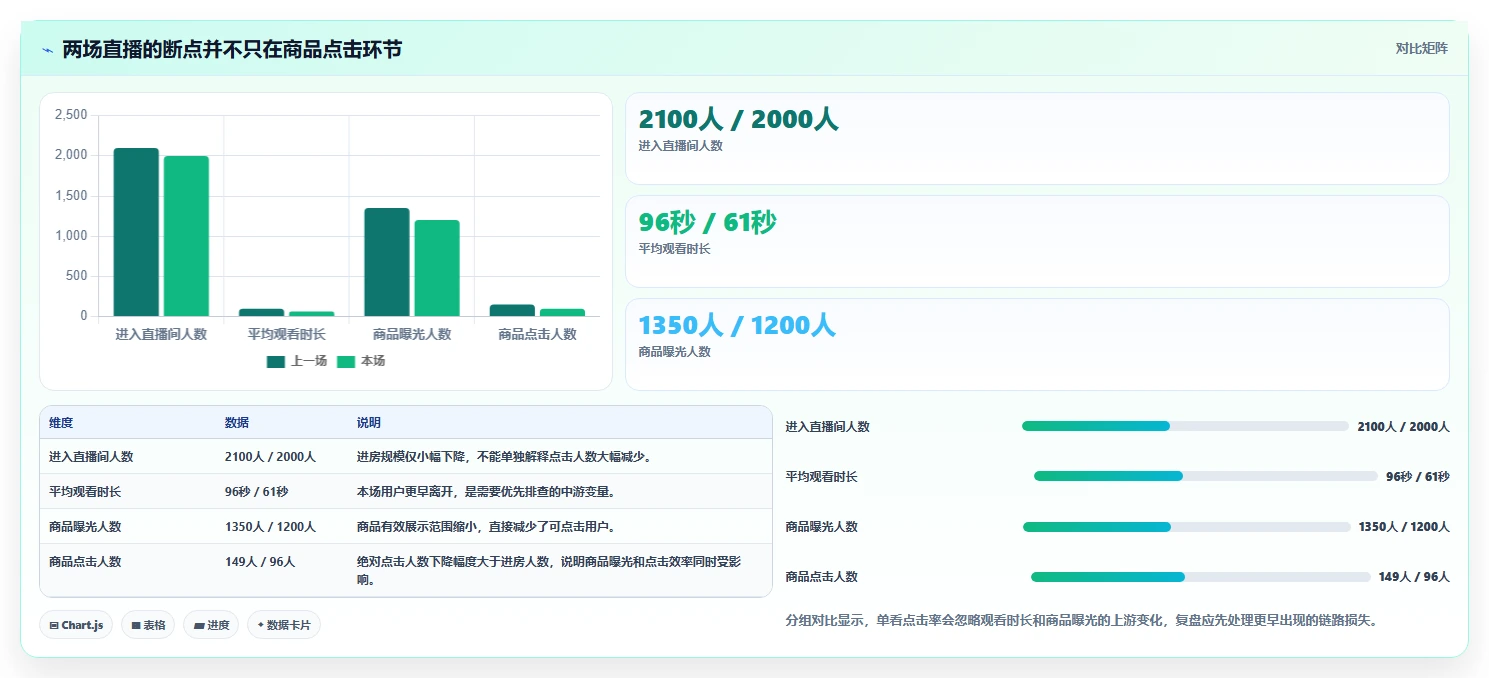Screen dimensions: 1489x678
Task: Click the 1350人 / 1200人 table cell
Action: [270, 526]
